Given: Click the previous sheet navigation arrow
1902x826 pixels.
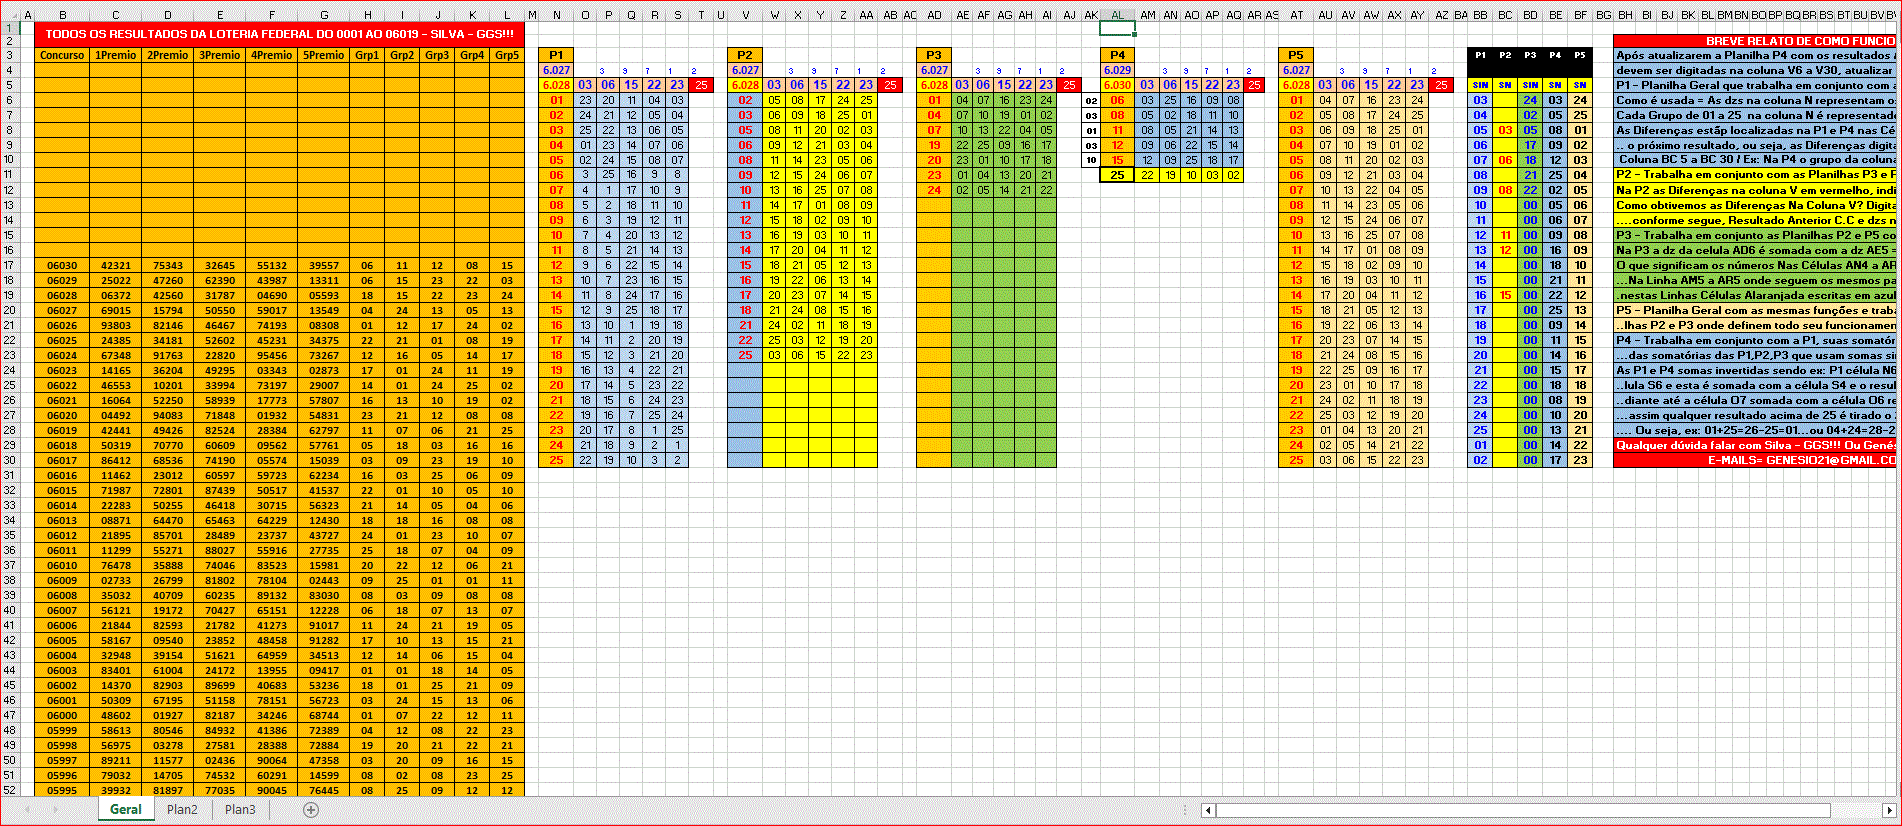Looking at the screenshot, I should tap(27, 810).
